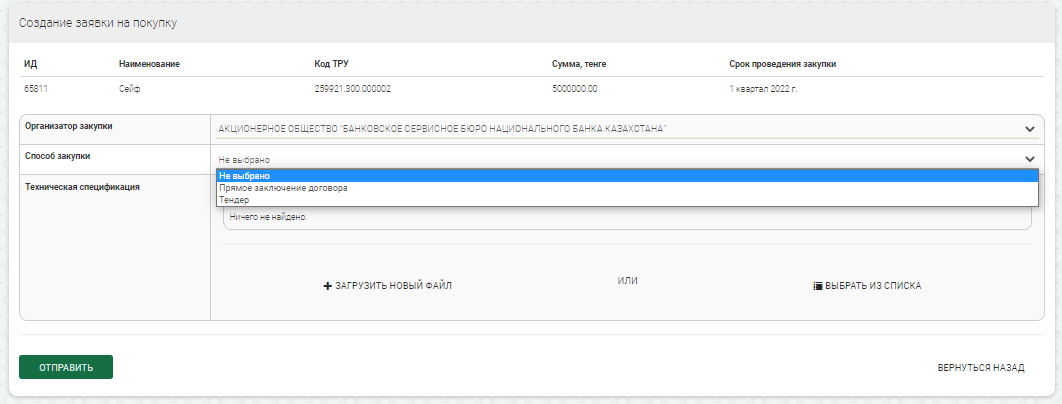Click the ИД column header
The width and height of the screenshot is (1062, 404).
[x=30, y=64]
